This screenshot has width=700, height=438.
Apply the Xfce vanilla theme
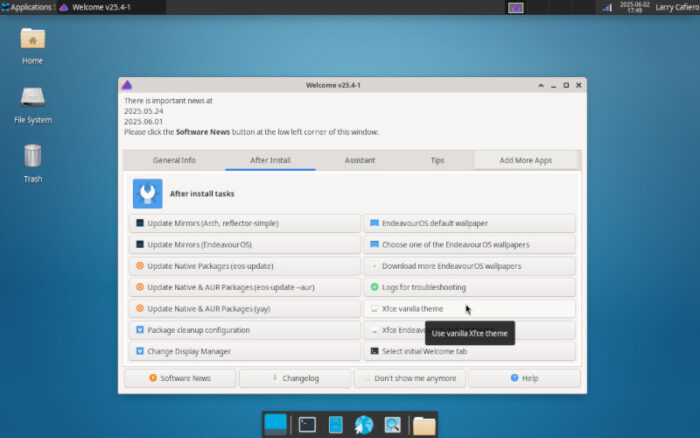[x=470, y=309]
